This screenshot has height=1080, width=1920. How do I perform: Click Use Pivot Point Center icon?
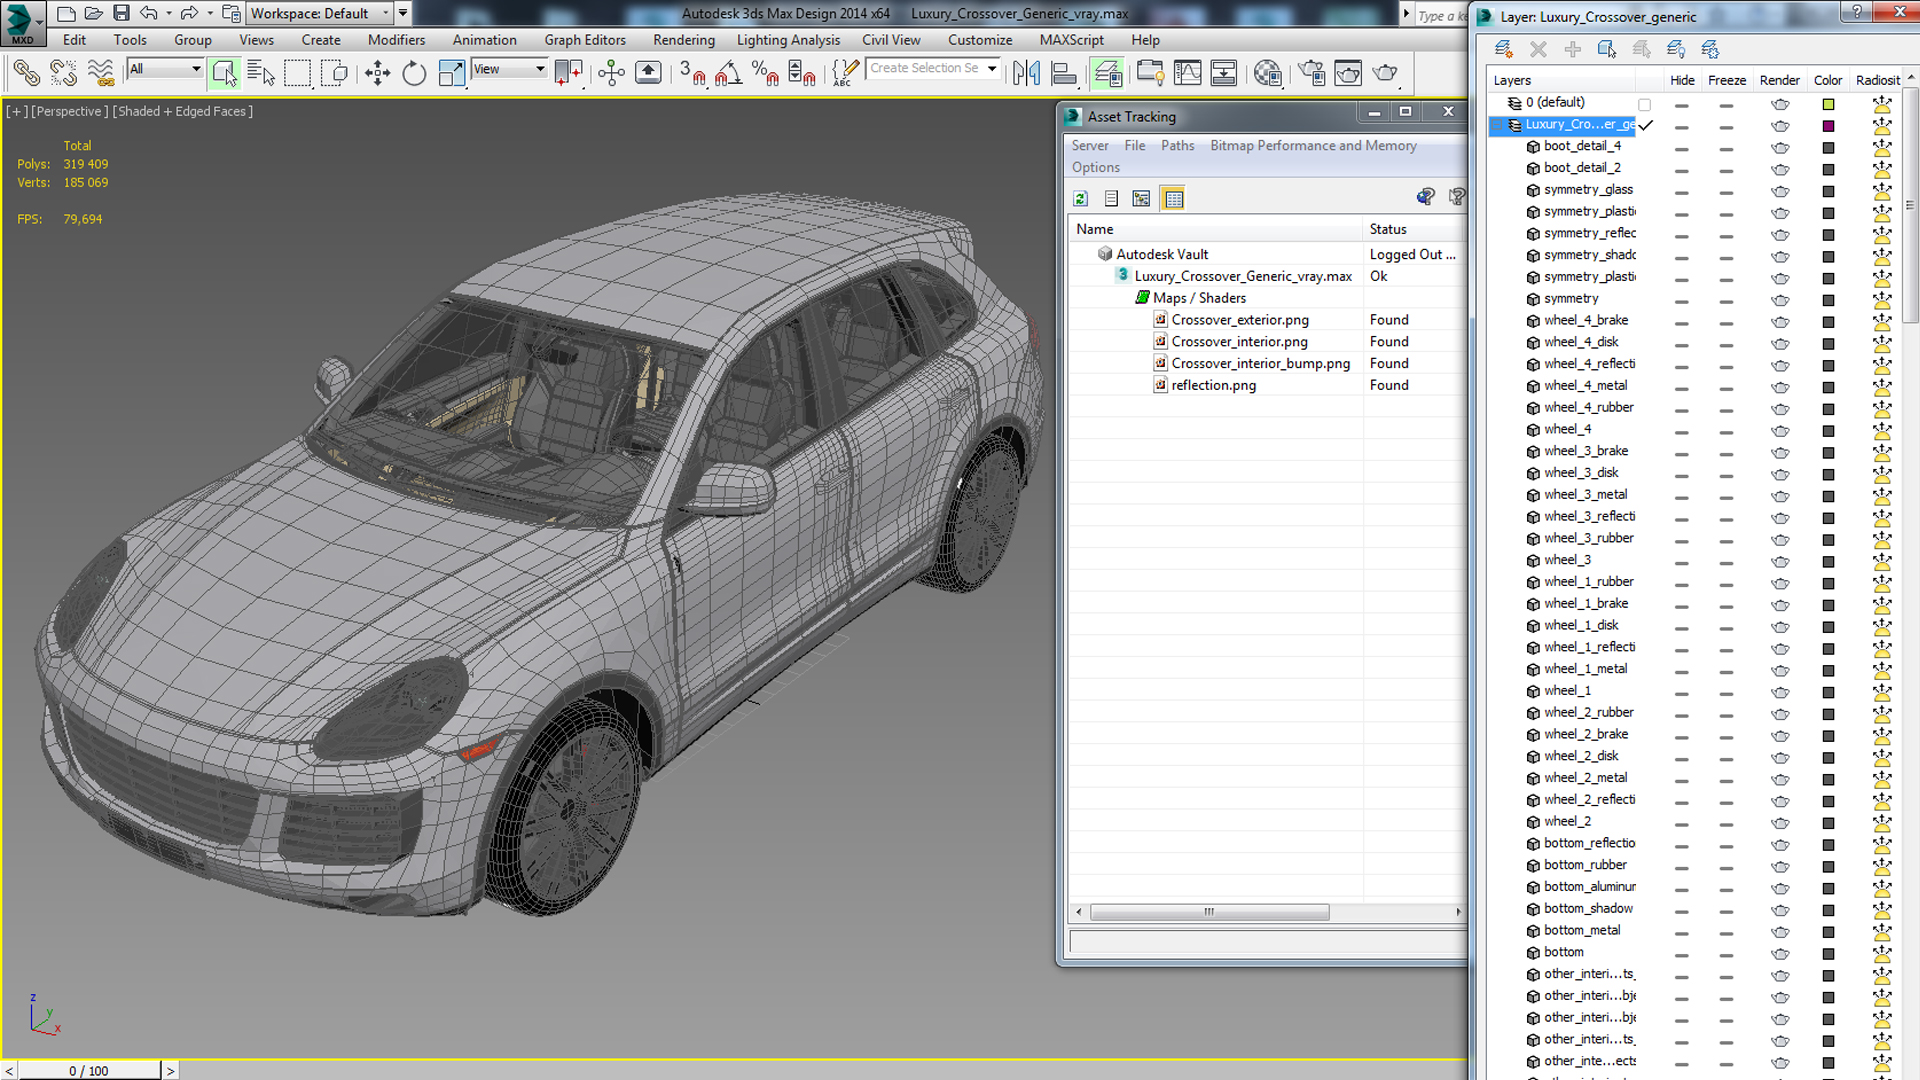click(568, 73)
